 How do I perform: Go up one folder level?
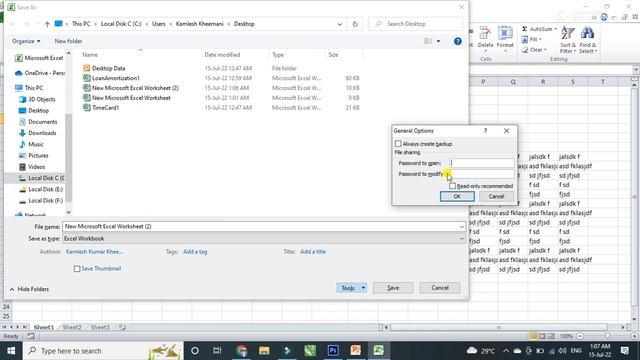pos(47,24)
